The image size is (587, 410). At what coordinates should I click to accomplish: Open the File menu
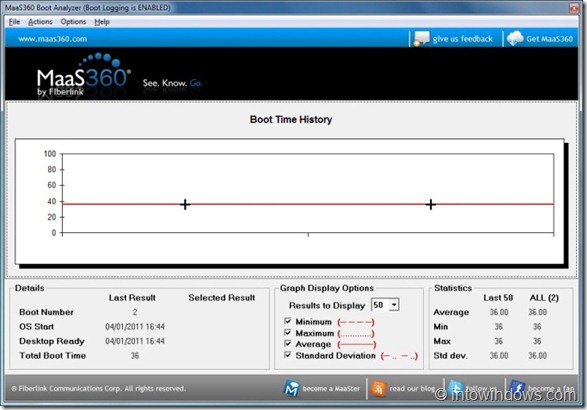click(x=14, y=22)
